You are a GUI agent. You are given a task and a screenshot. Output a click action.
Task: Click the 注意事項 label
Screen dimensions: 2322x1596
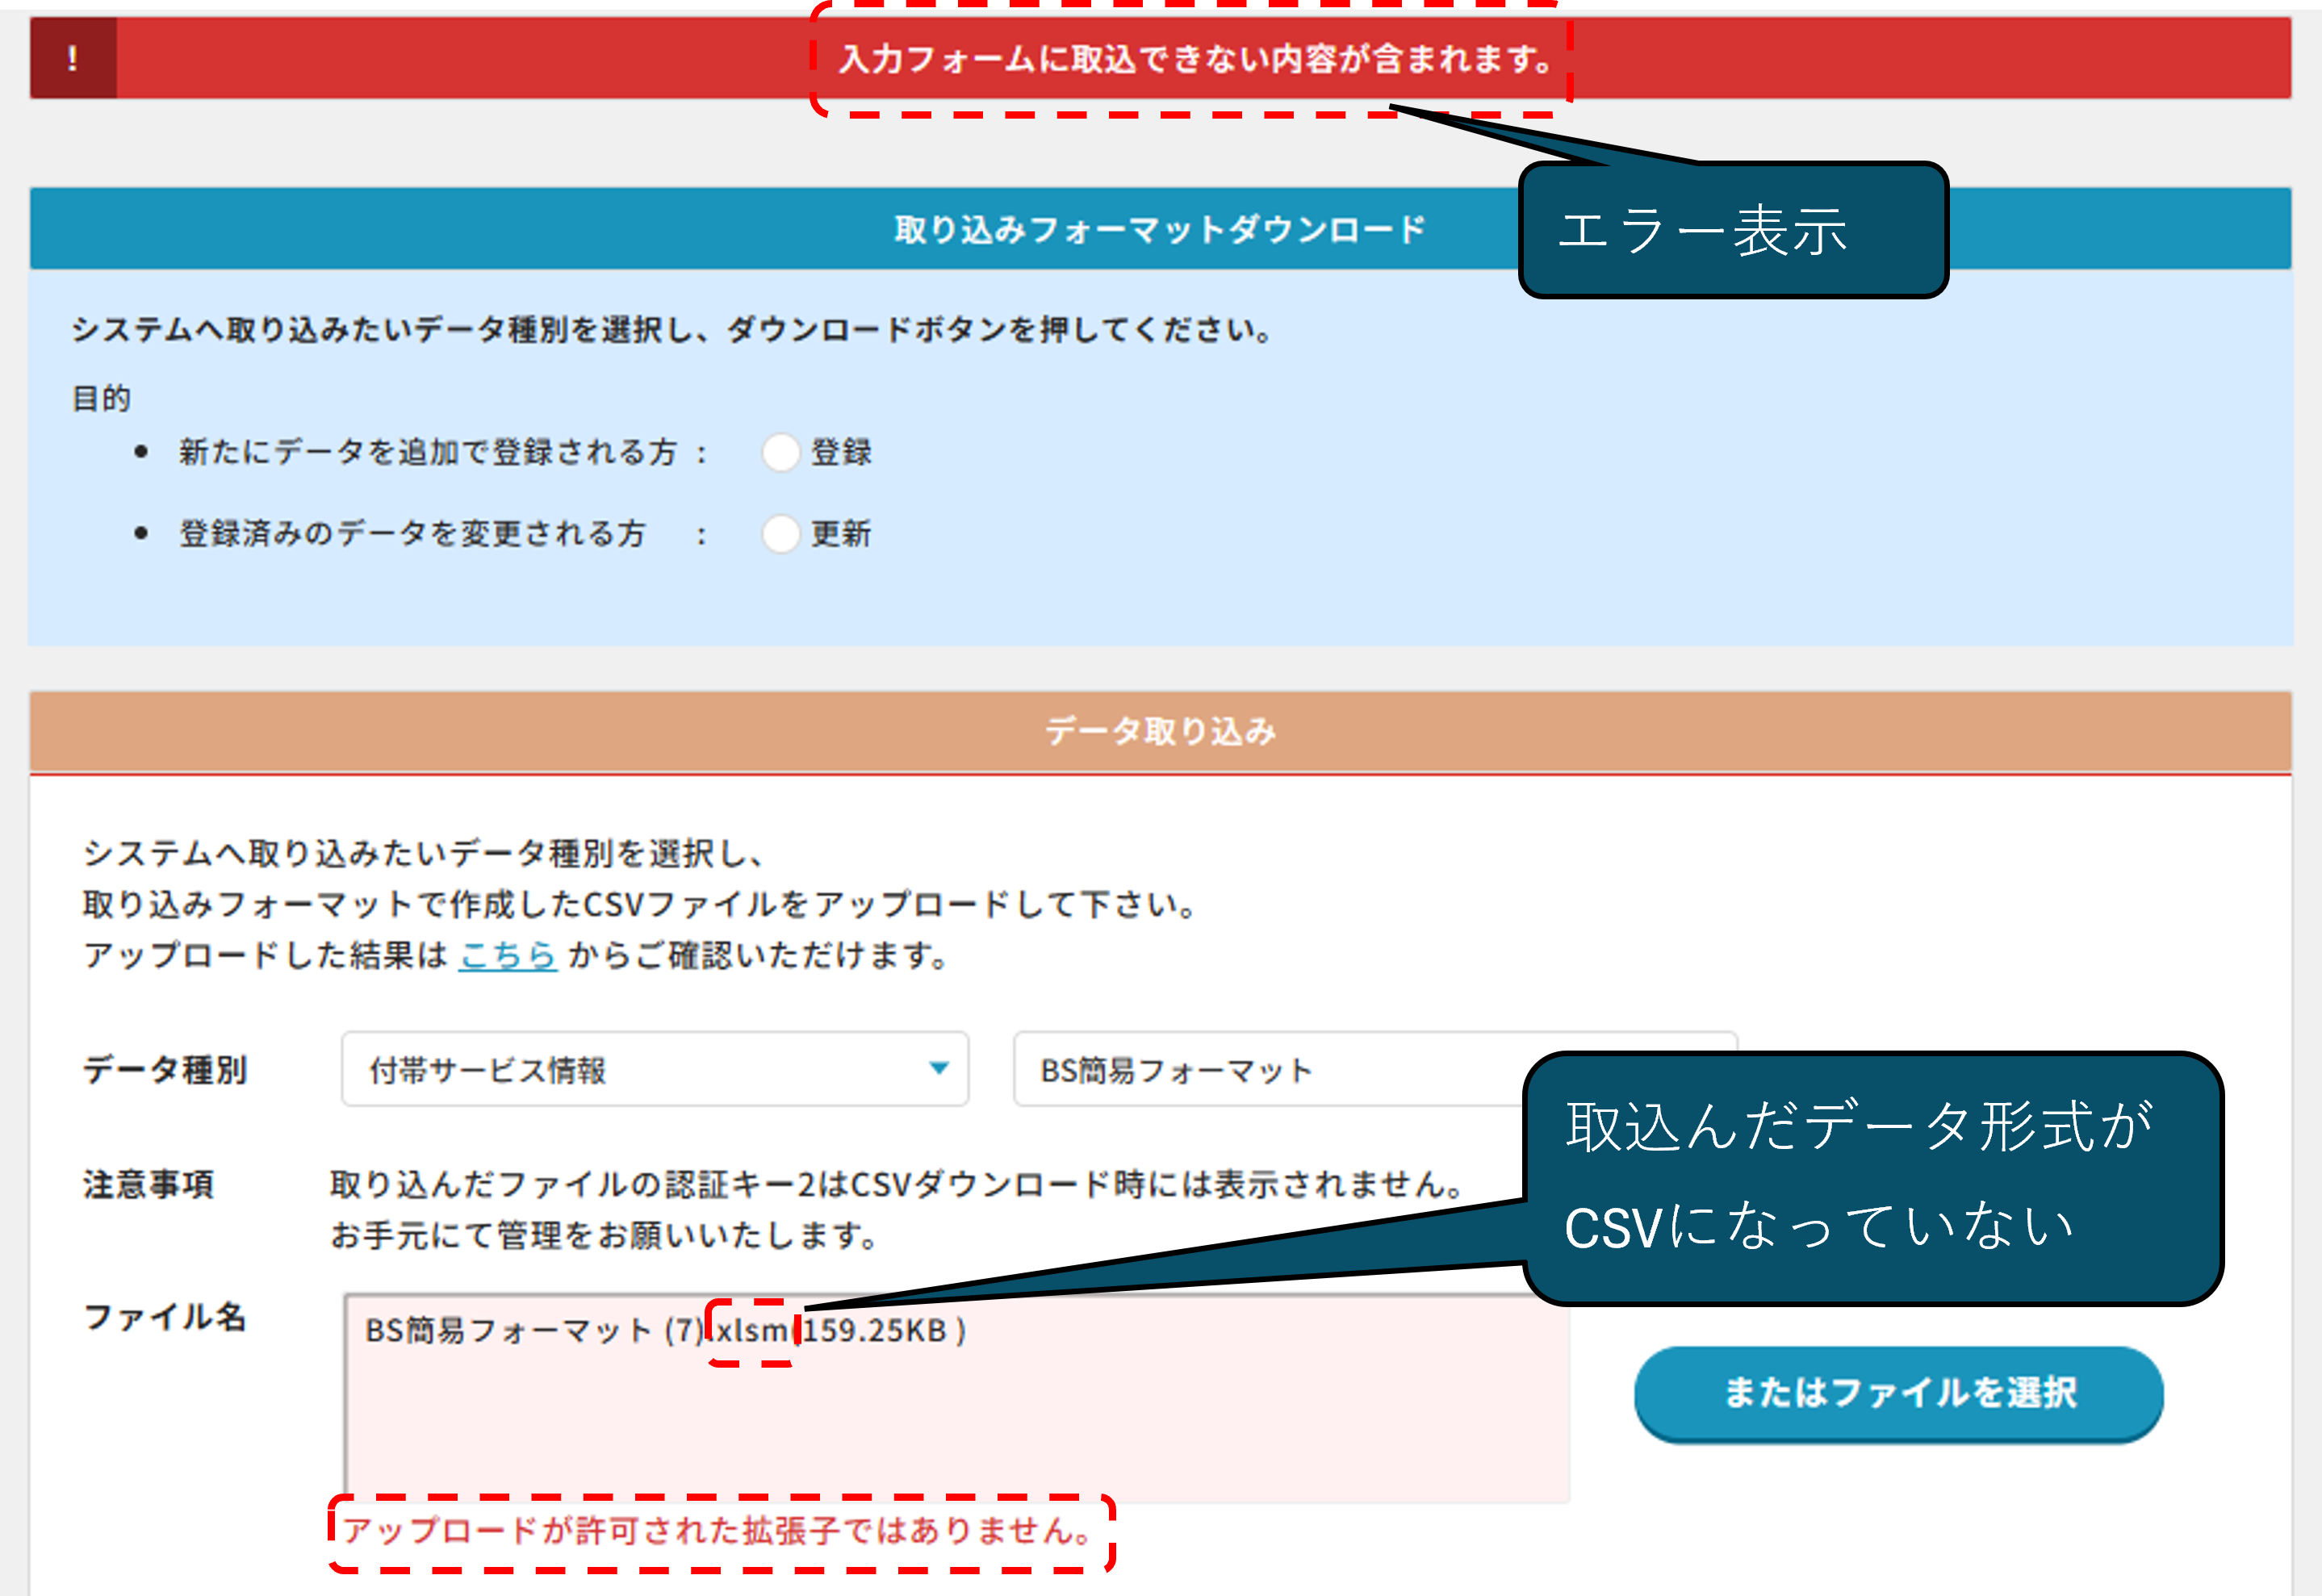pyautogui.click(x=148, y=1184)
